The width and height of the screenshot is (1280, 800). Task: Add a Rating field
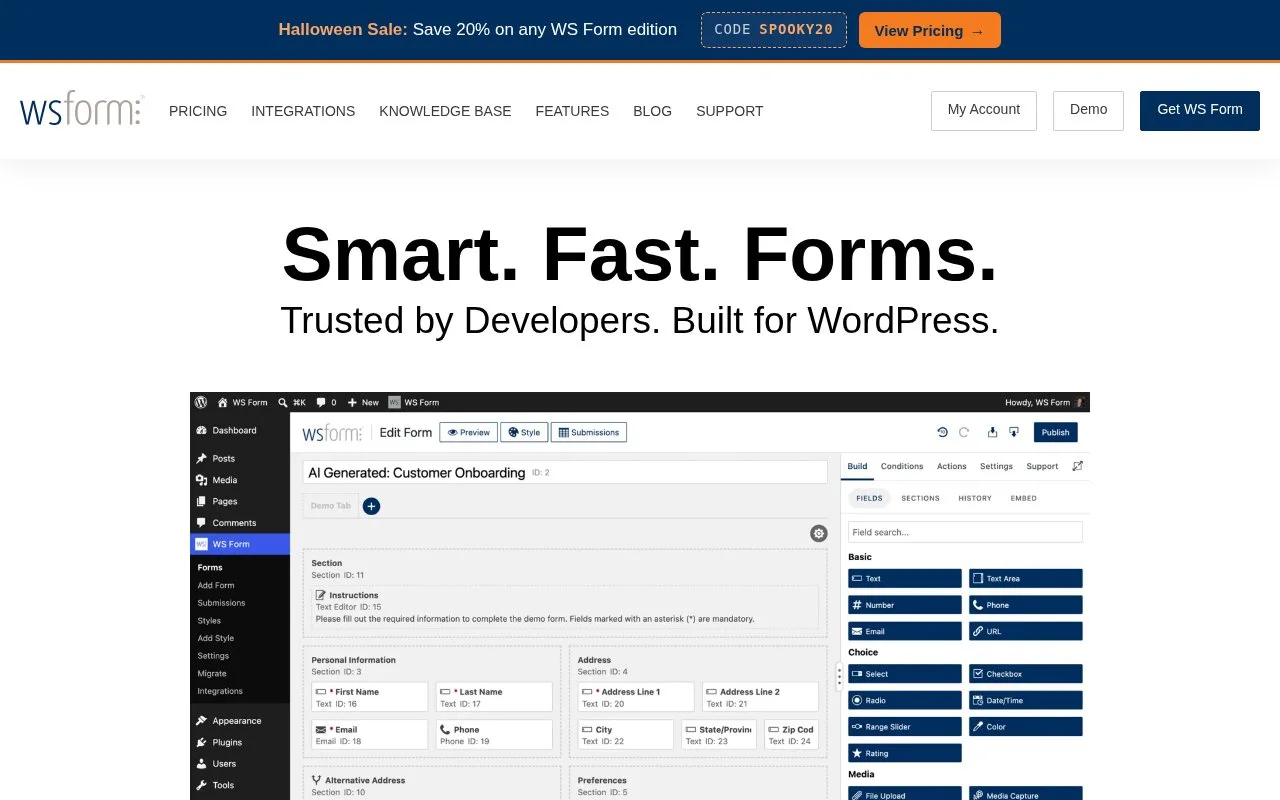click(905, 753)
